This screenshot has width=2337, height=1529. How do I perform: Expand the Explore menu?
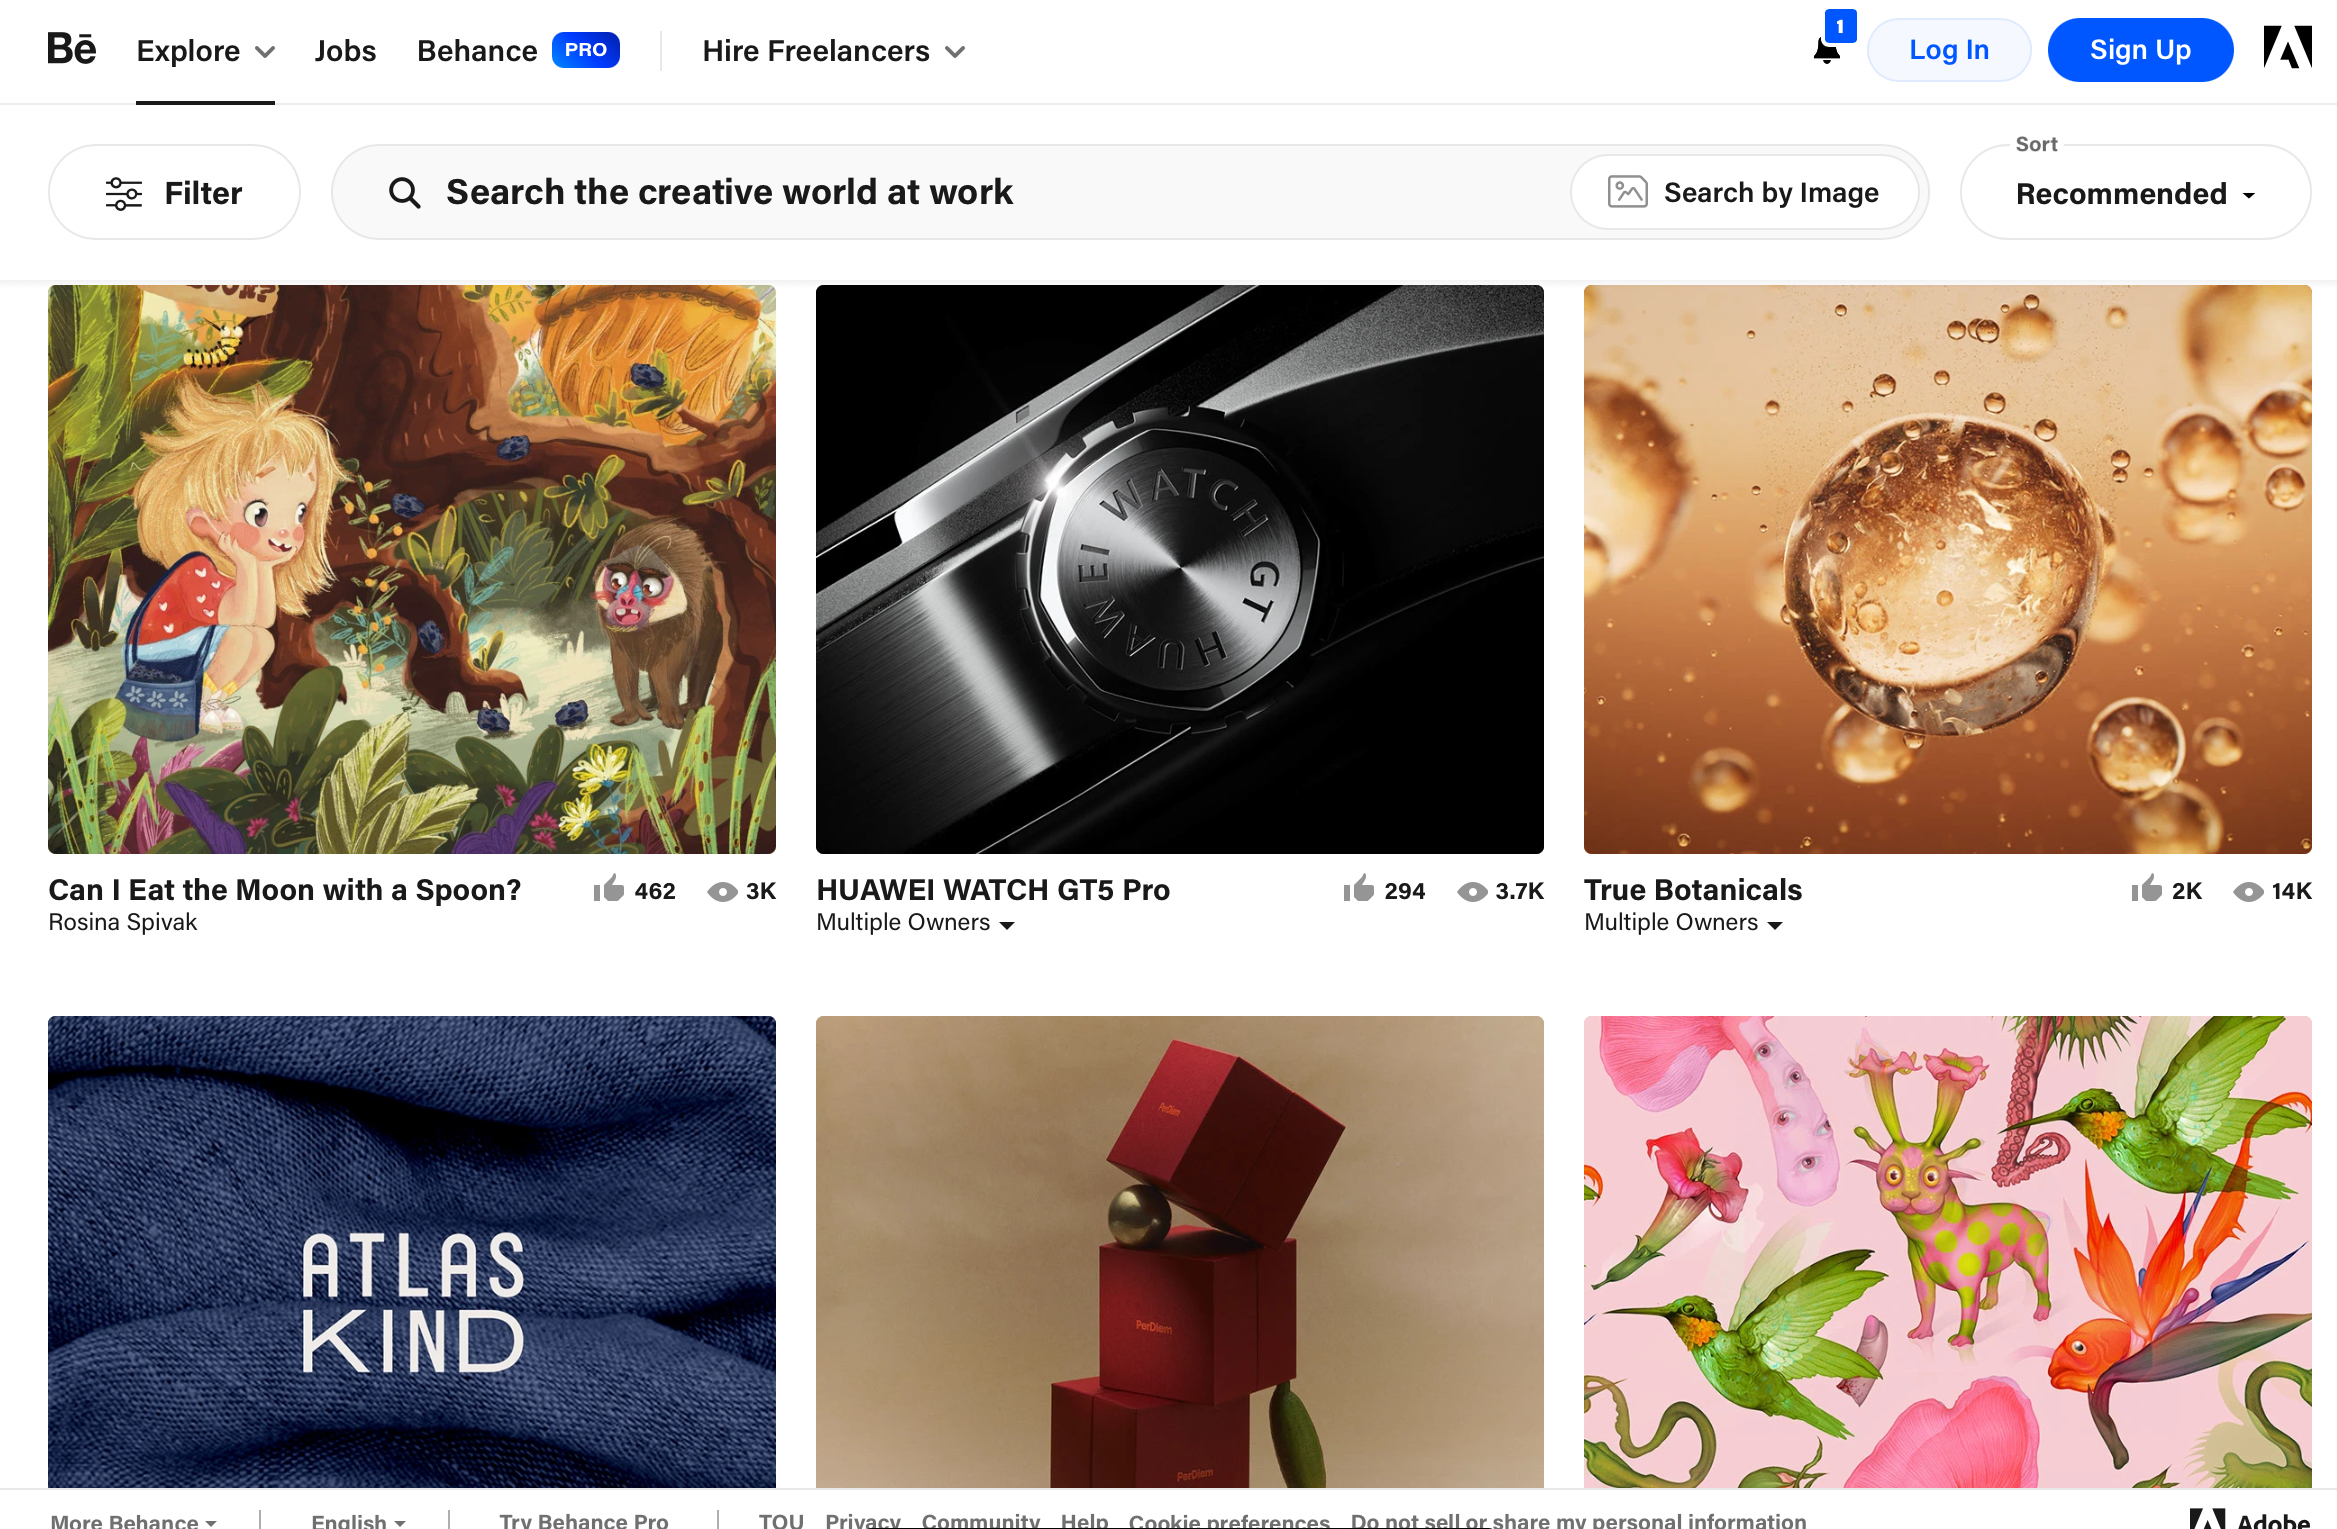pos(205,51)
